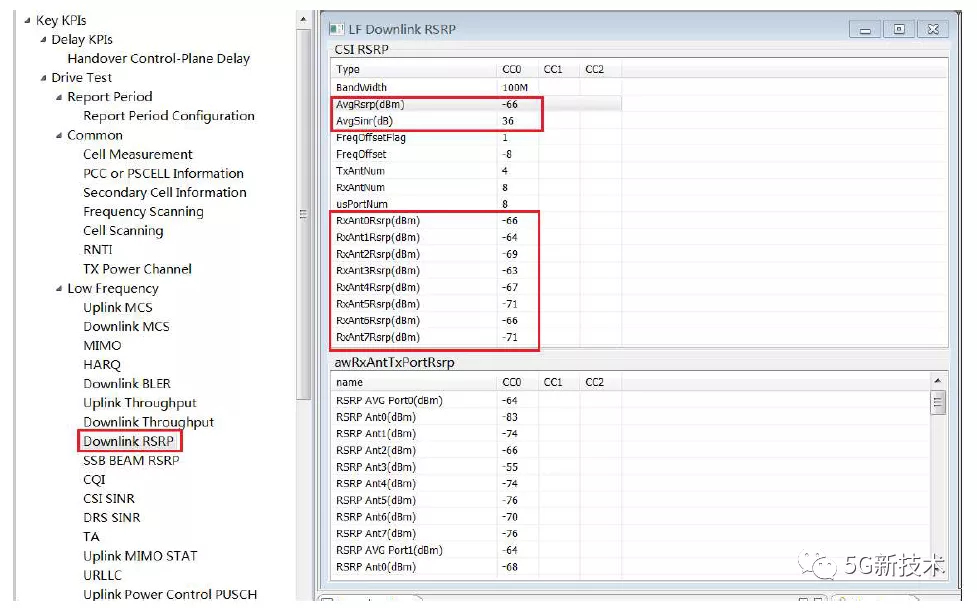Select the usPortNum row
Screen dimensions: 977x608
point(476,204)
